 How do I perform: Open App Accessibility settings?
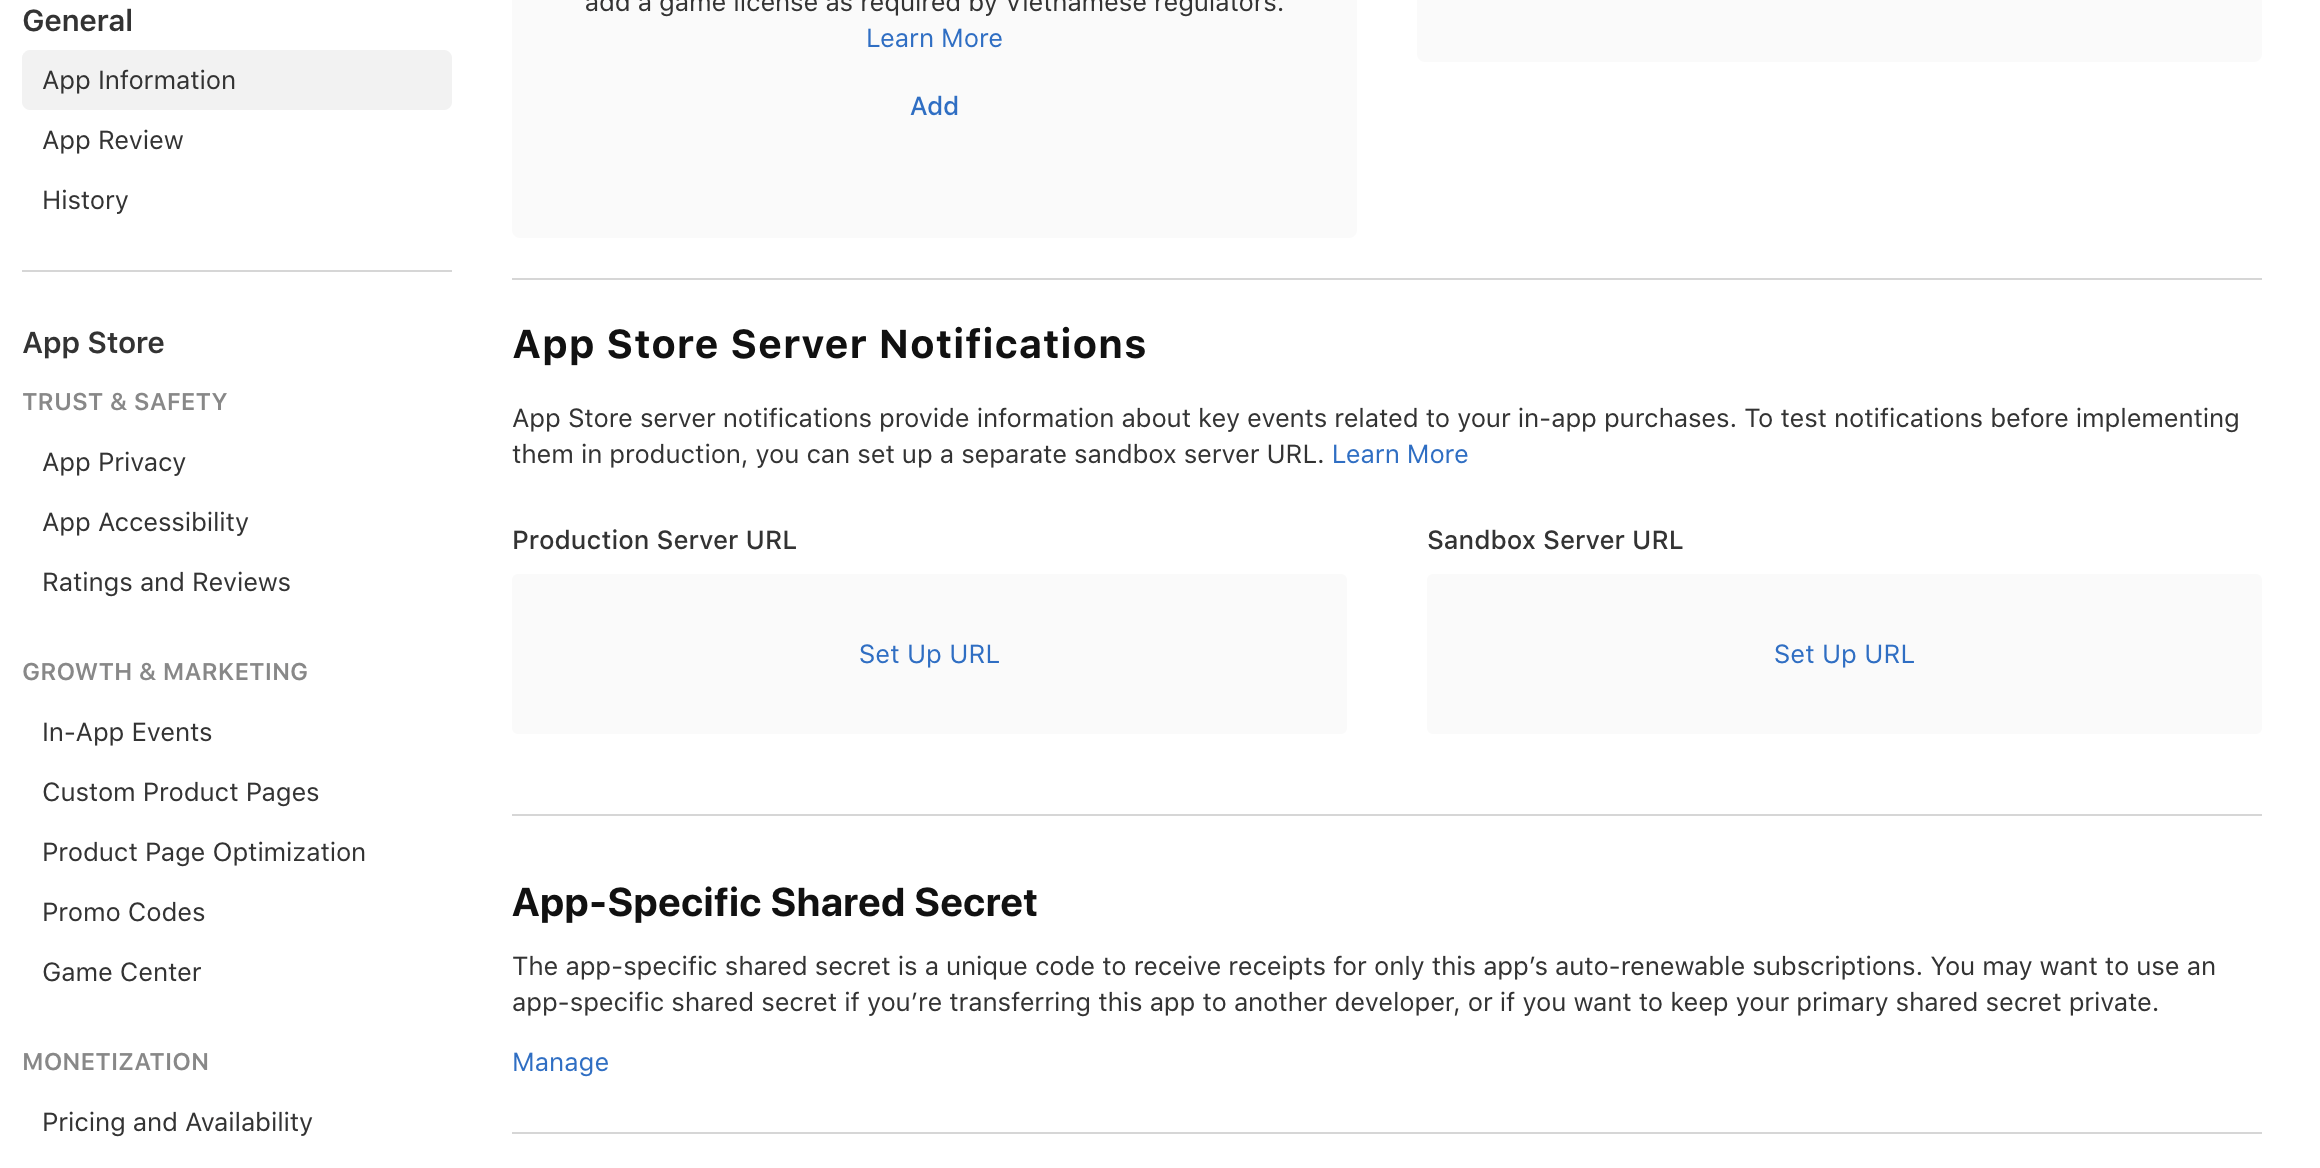coord(145,521)
